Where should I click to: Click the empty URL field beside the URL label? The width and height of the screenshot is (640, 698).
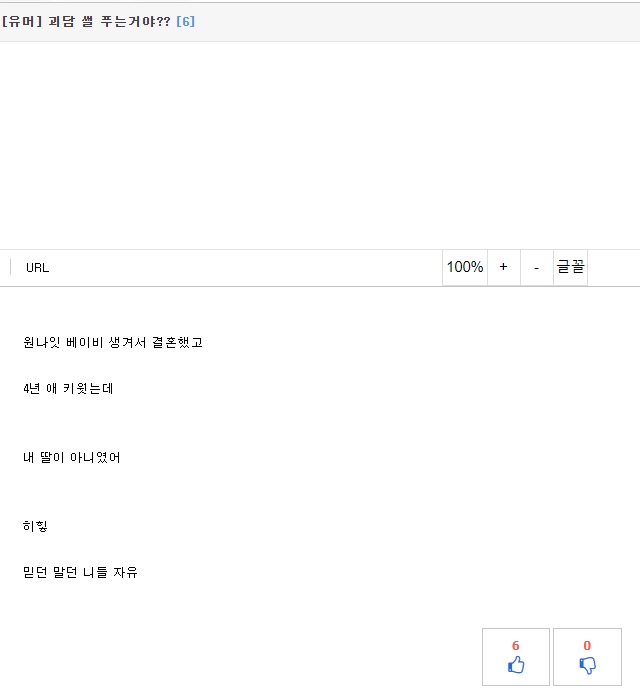tap(240, 268)
